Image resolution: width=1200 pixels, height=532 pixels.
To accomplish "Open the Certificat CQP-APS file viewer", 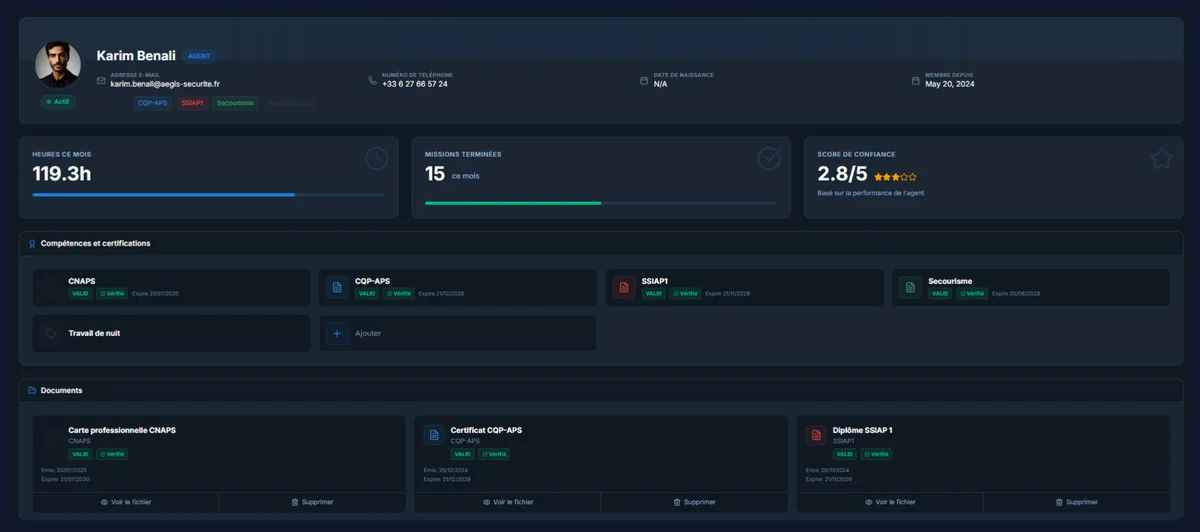I will click(508, 502).
